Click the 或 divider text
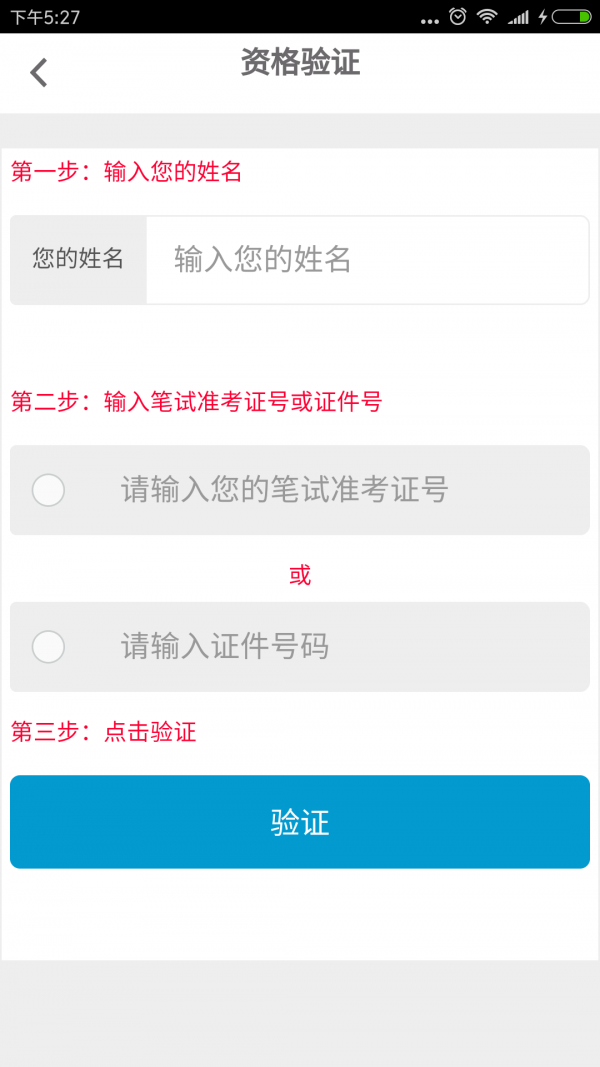The height and width of the screenshot is (1067, 600). [300, 574]
